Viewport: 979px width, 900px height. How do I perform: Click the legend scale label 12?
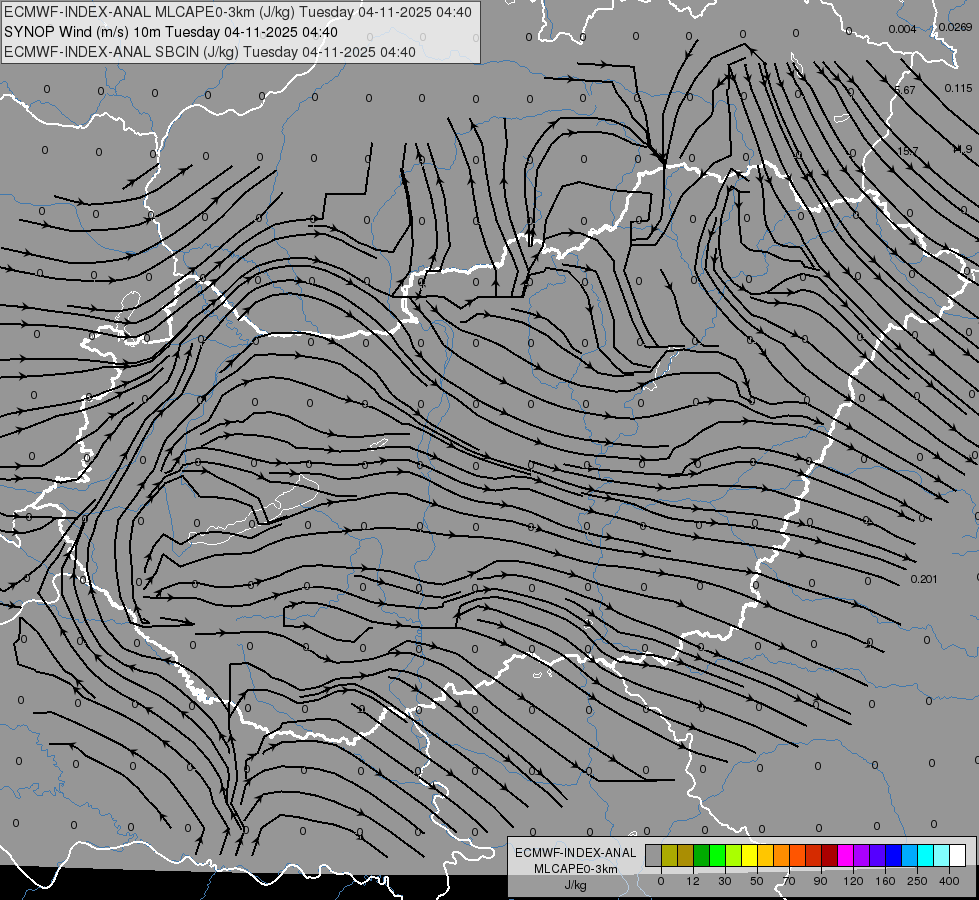(x=693, y=881)
